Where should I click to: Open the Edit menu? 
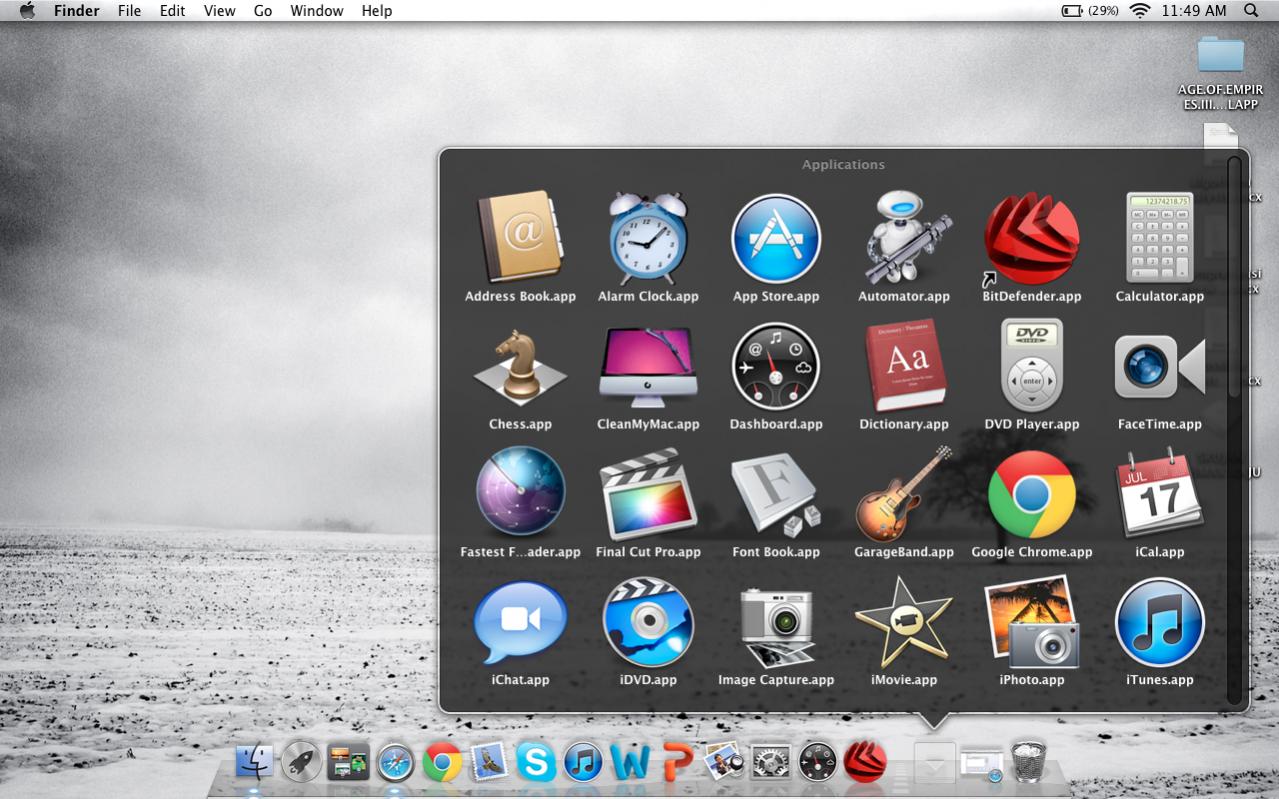(172, 11)
